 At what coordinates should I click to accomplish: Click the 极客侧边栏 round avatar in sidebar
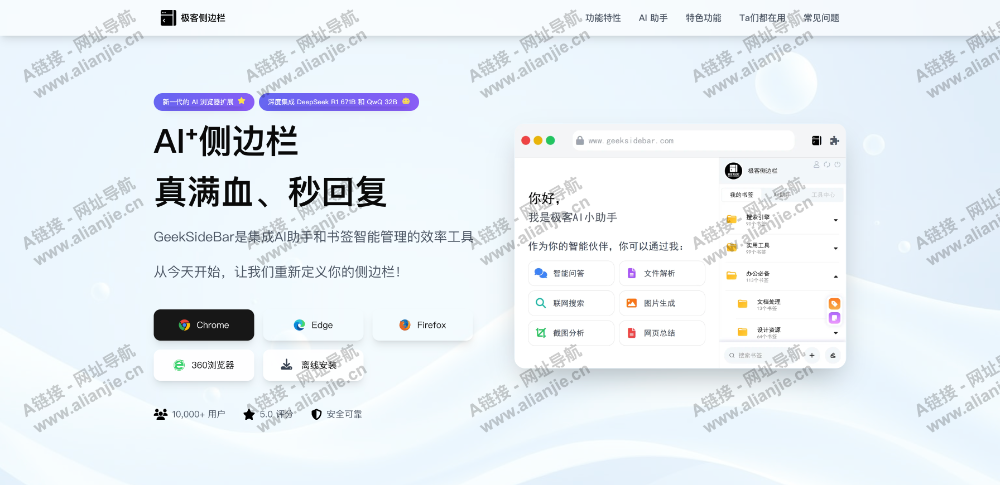(x=733, y=170)
